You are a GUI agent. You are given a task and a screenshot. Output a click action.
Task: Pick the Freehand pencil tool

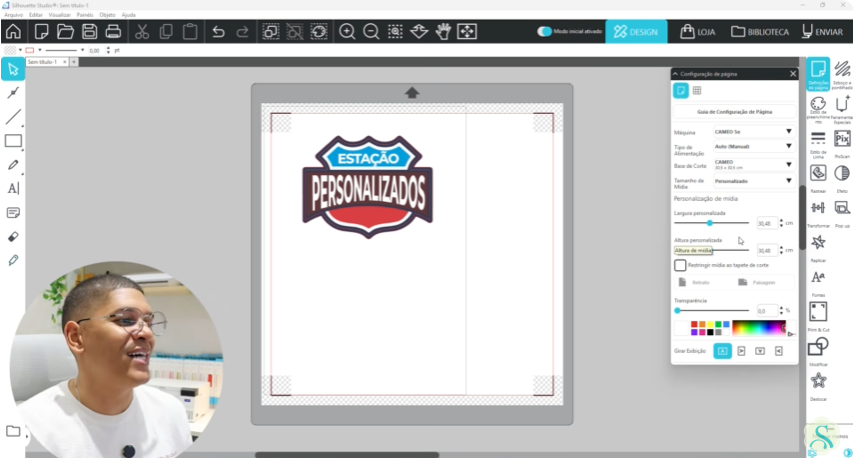point(13,165)
